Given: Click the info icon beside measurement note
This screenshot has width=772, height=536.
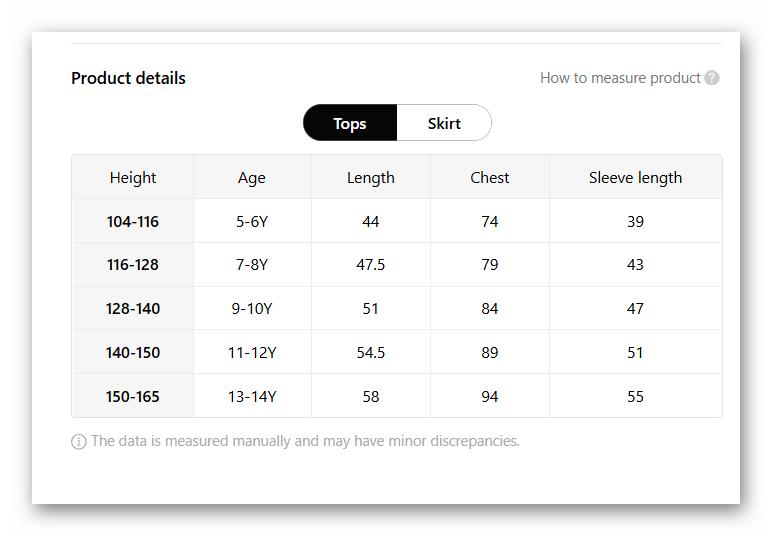Looking at the screenshot, I should [79, 441].
